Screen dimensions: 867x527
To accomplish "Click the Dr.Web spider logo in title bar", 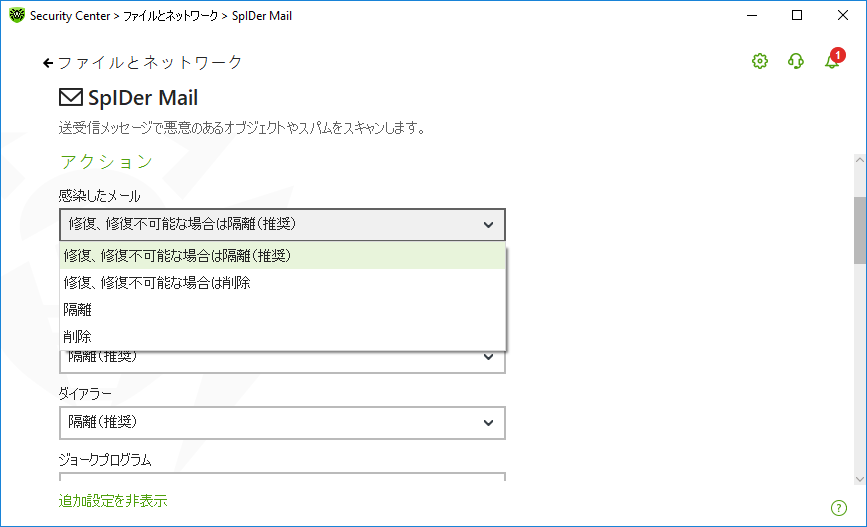I will [x=17, y=15].
